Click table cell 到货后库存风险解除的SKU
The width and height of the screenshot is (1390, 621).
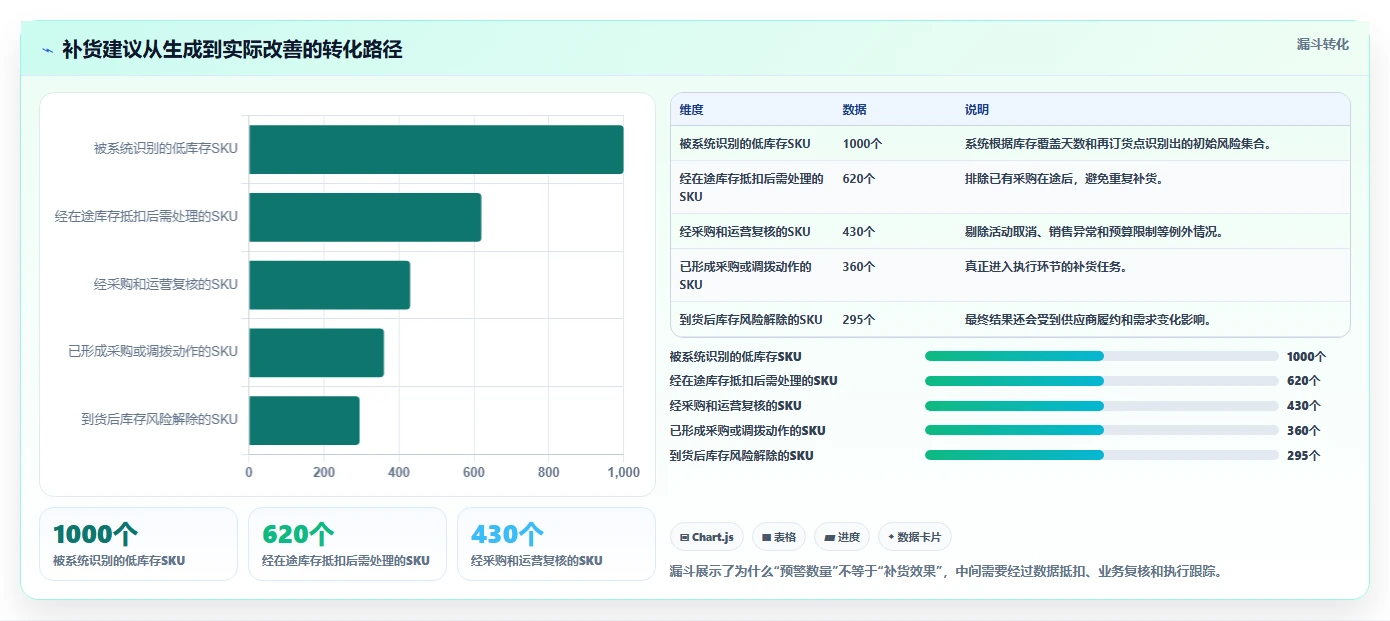(x=750, y=320)
